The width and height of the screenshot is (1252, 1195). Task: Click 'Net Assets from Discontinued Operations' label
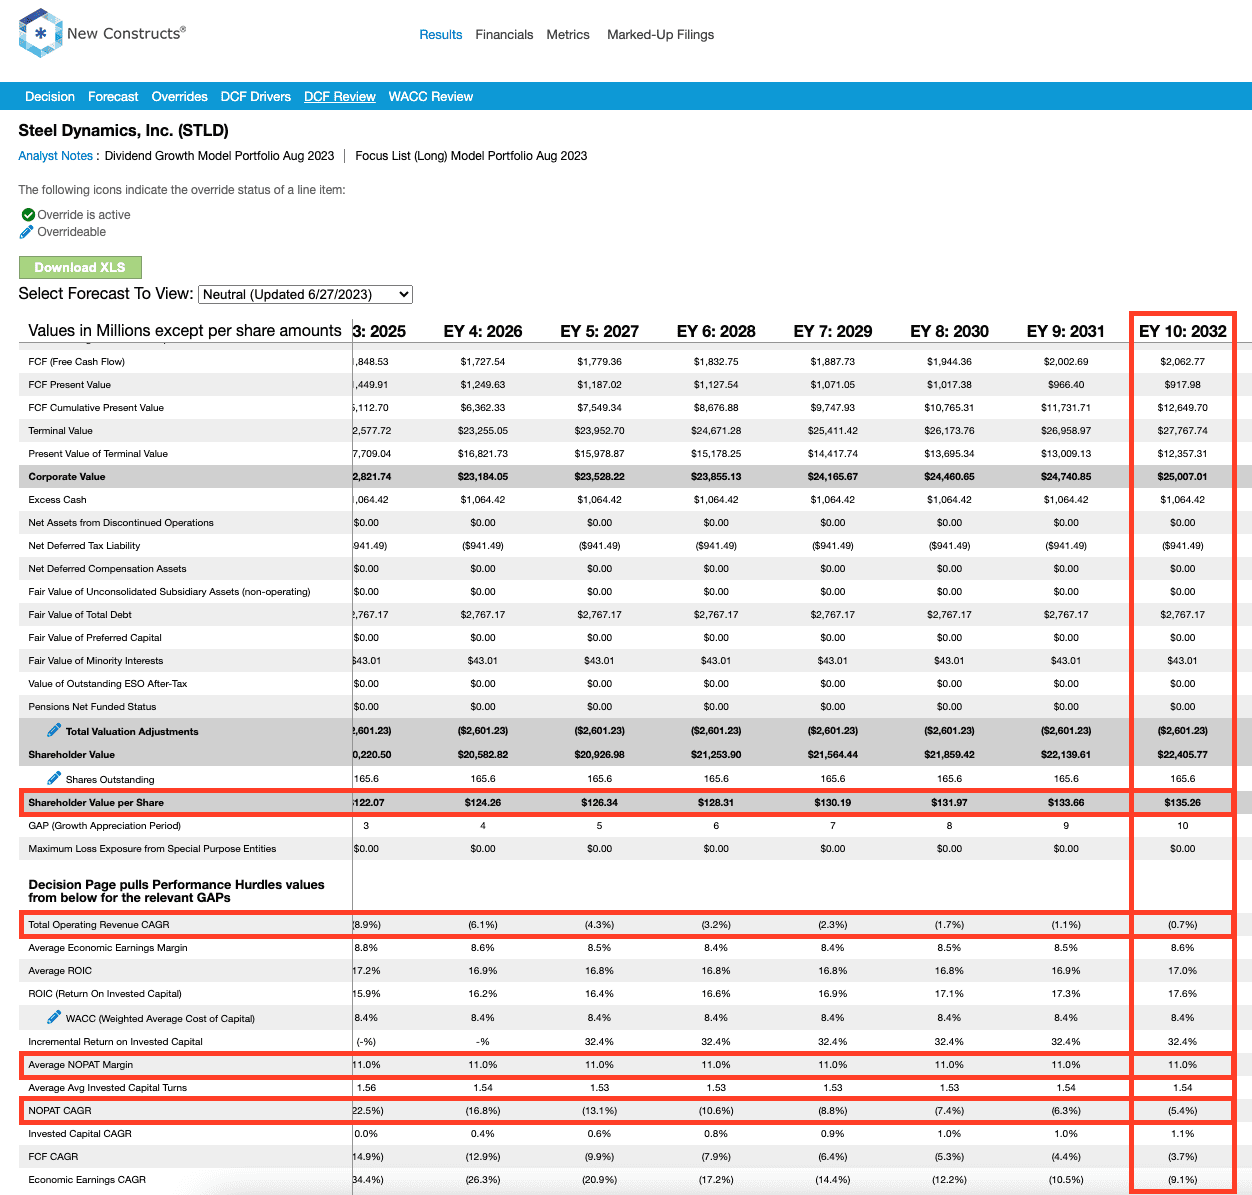click(121, 523)
